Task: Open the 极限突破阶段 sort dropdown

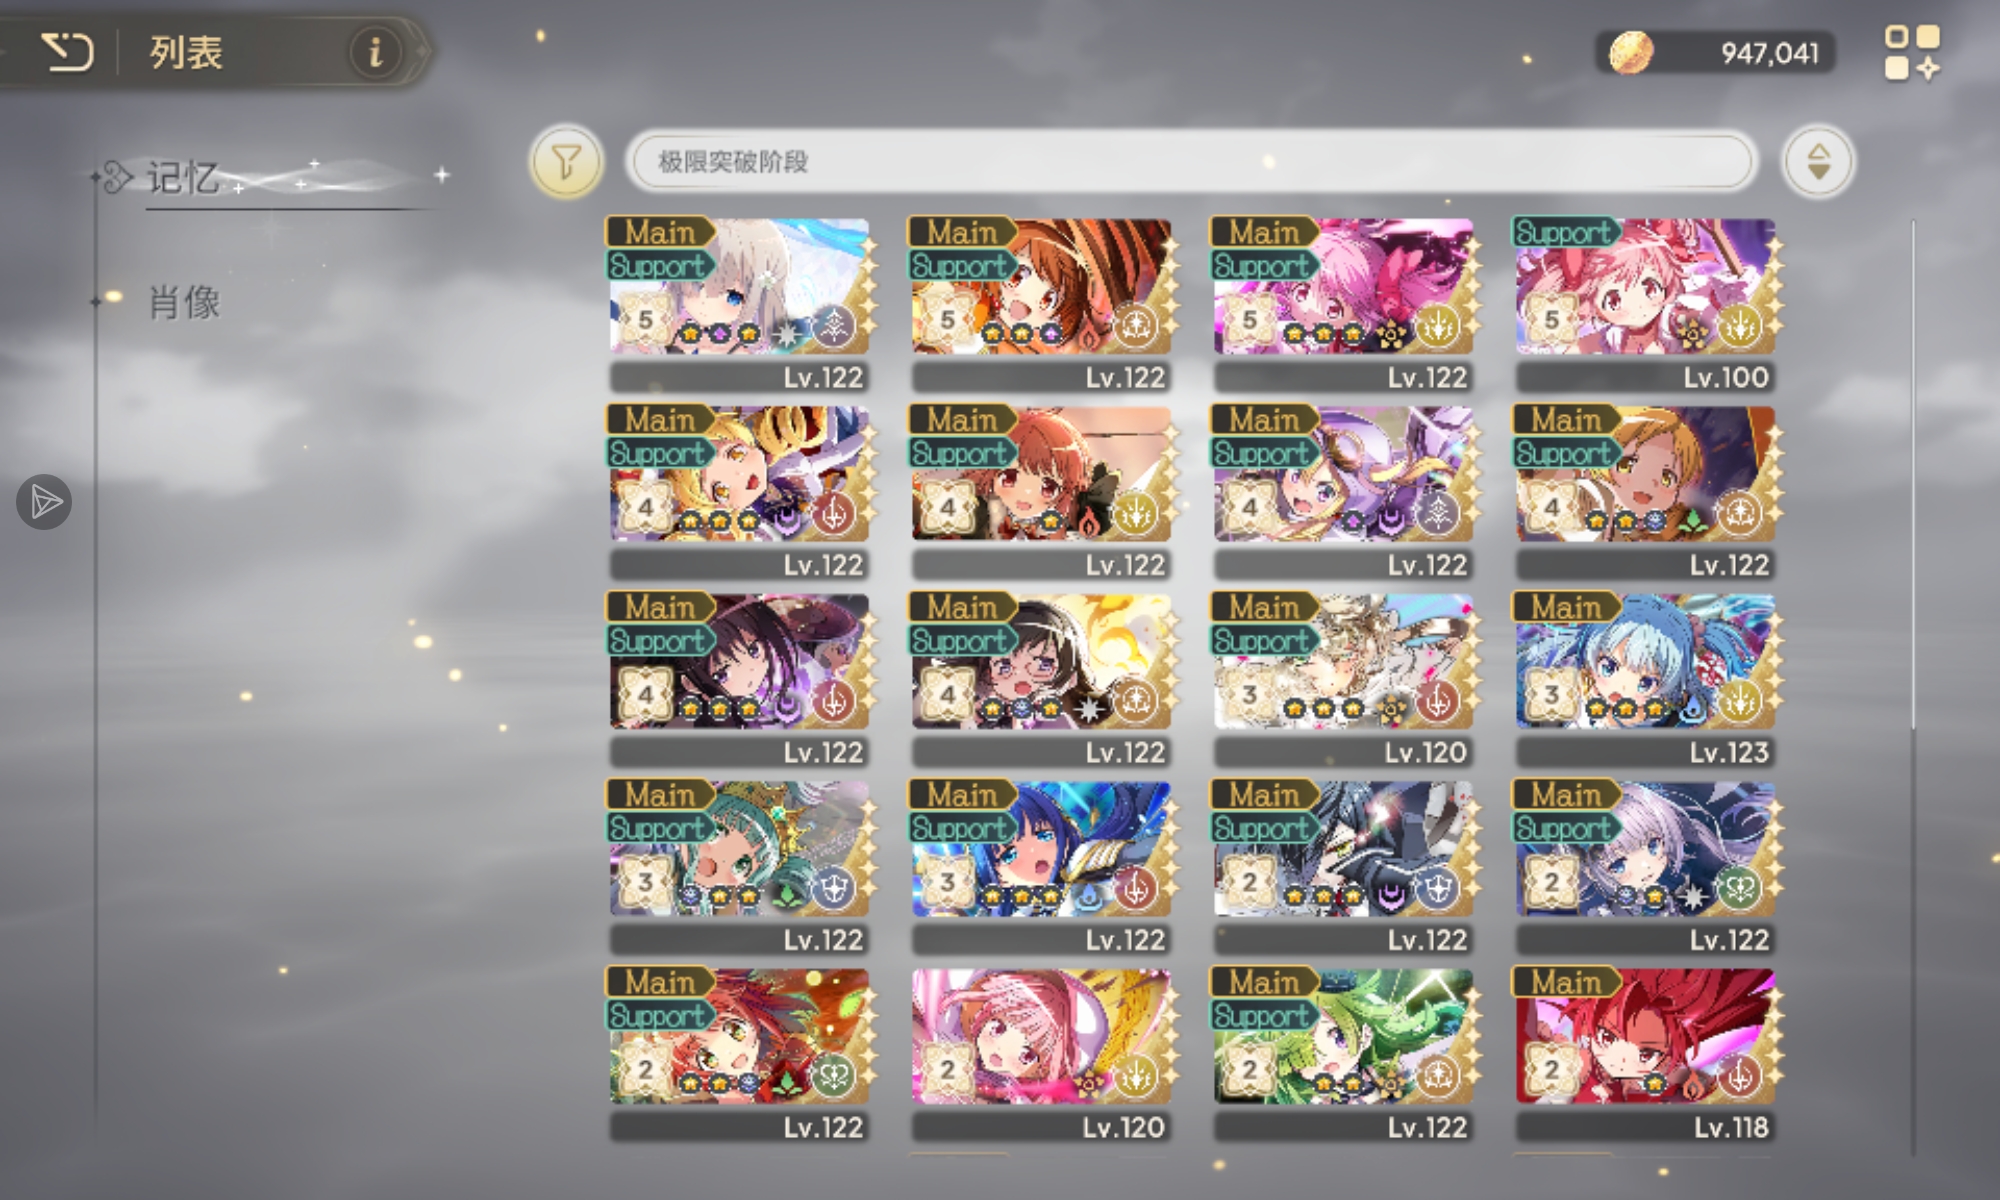Action: tap(1190, 161)
